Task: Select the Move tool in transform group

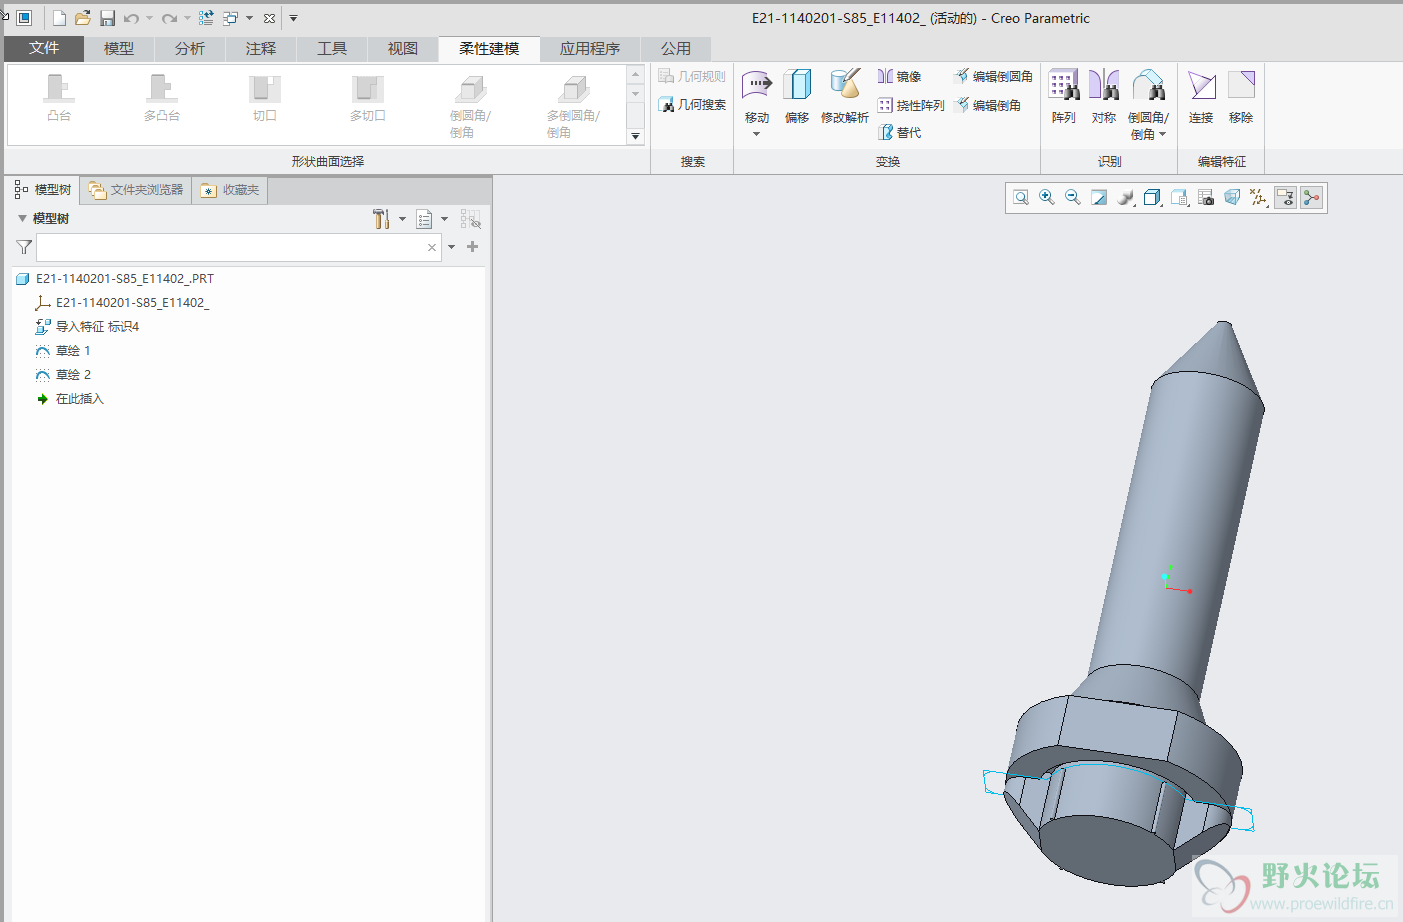Action: [757, 95]
